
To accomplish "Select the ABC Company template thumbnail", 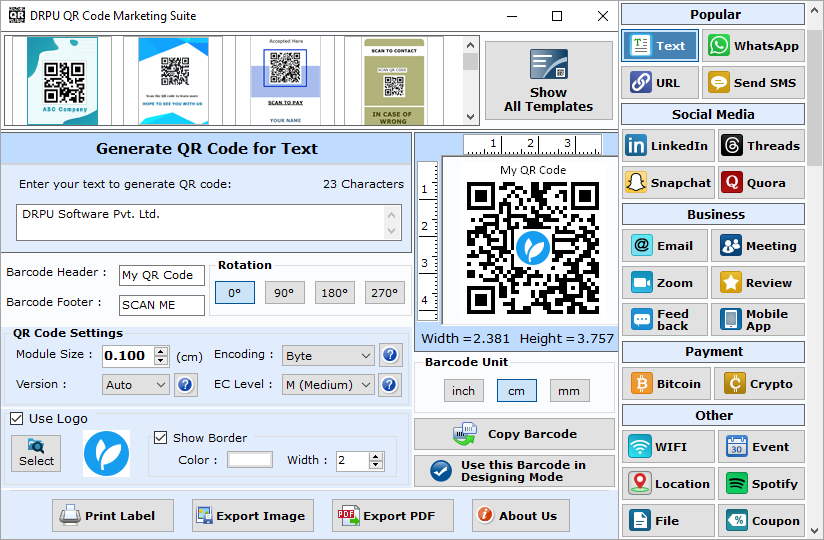I will coord(63,80).
